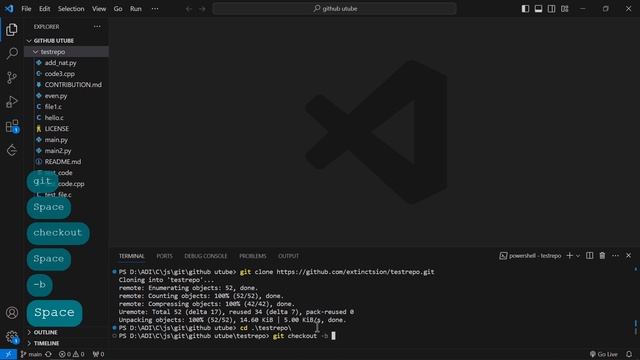This screenshot has width=640, height=360.
Task: Go back using the navigation arrow
Action: click(x=189, y=9)
